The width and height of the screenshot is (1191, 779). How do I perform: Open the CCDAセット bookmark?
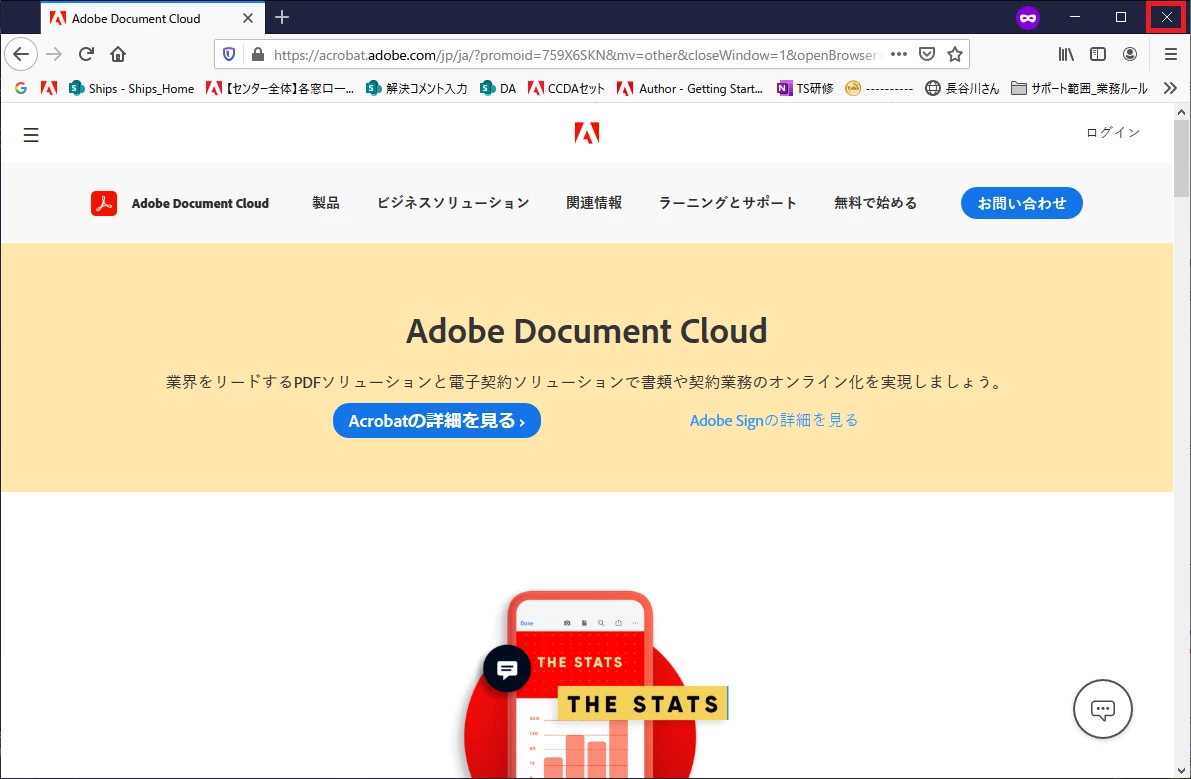(x=567, y=88)
